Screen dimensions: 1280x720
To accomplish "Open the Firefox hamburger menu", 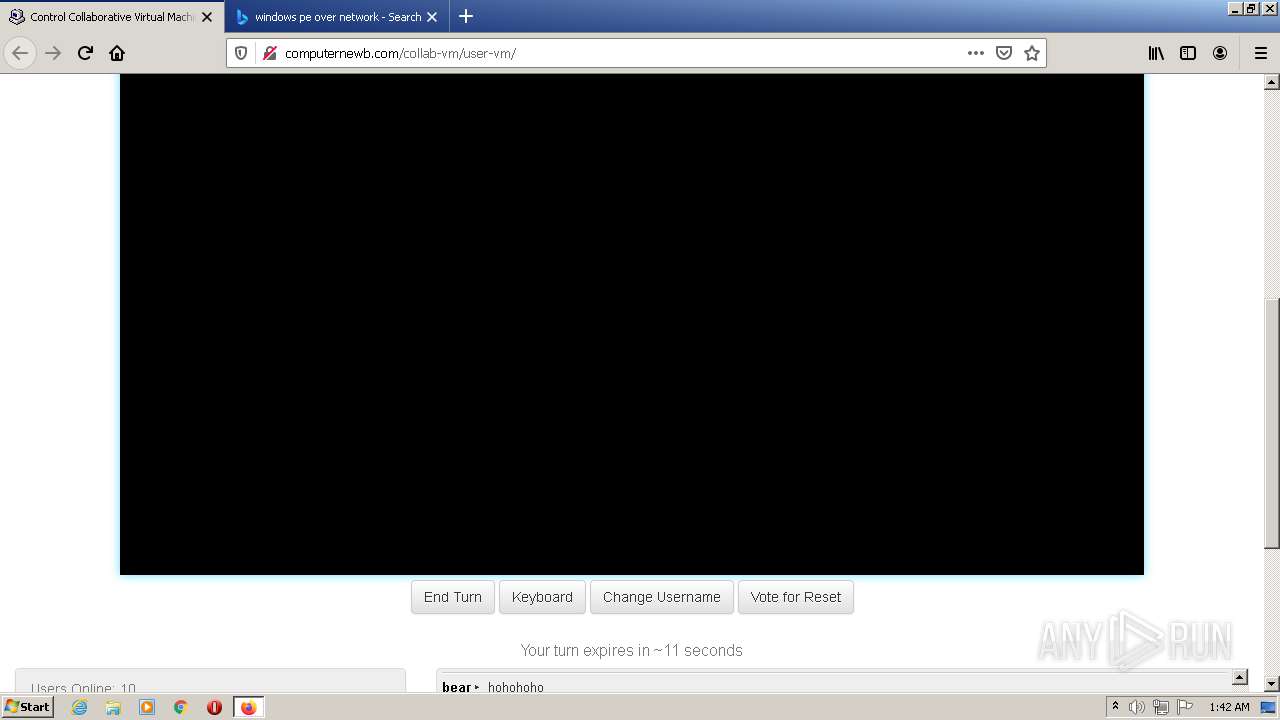I will [x=1261, y=53].
